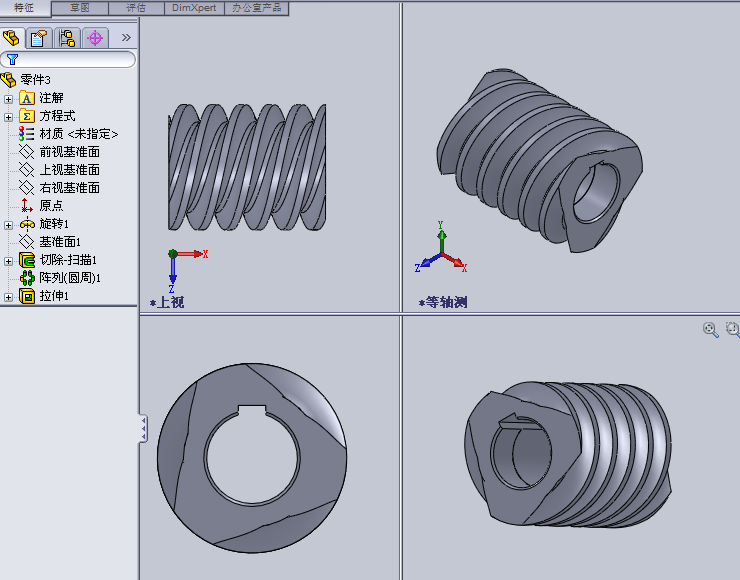Switch to the 办公室产品 tab

click(256, 8)
